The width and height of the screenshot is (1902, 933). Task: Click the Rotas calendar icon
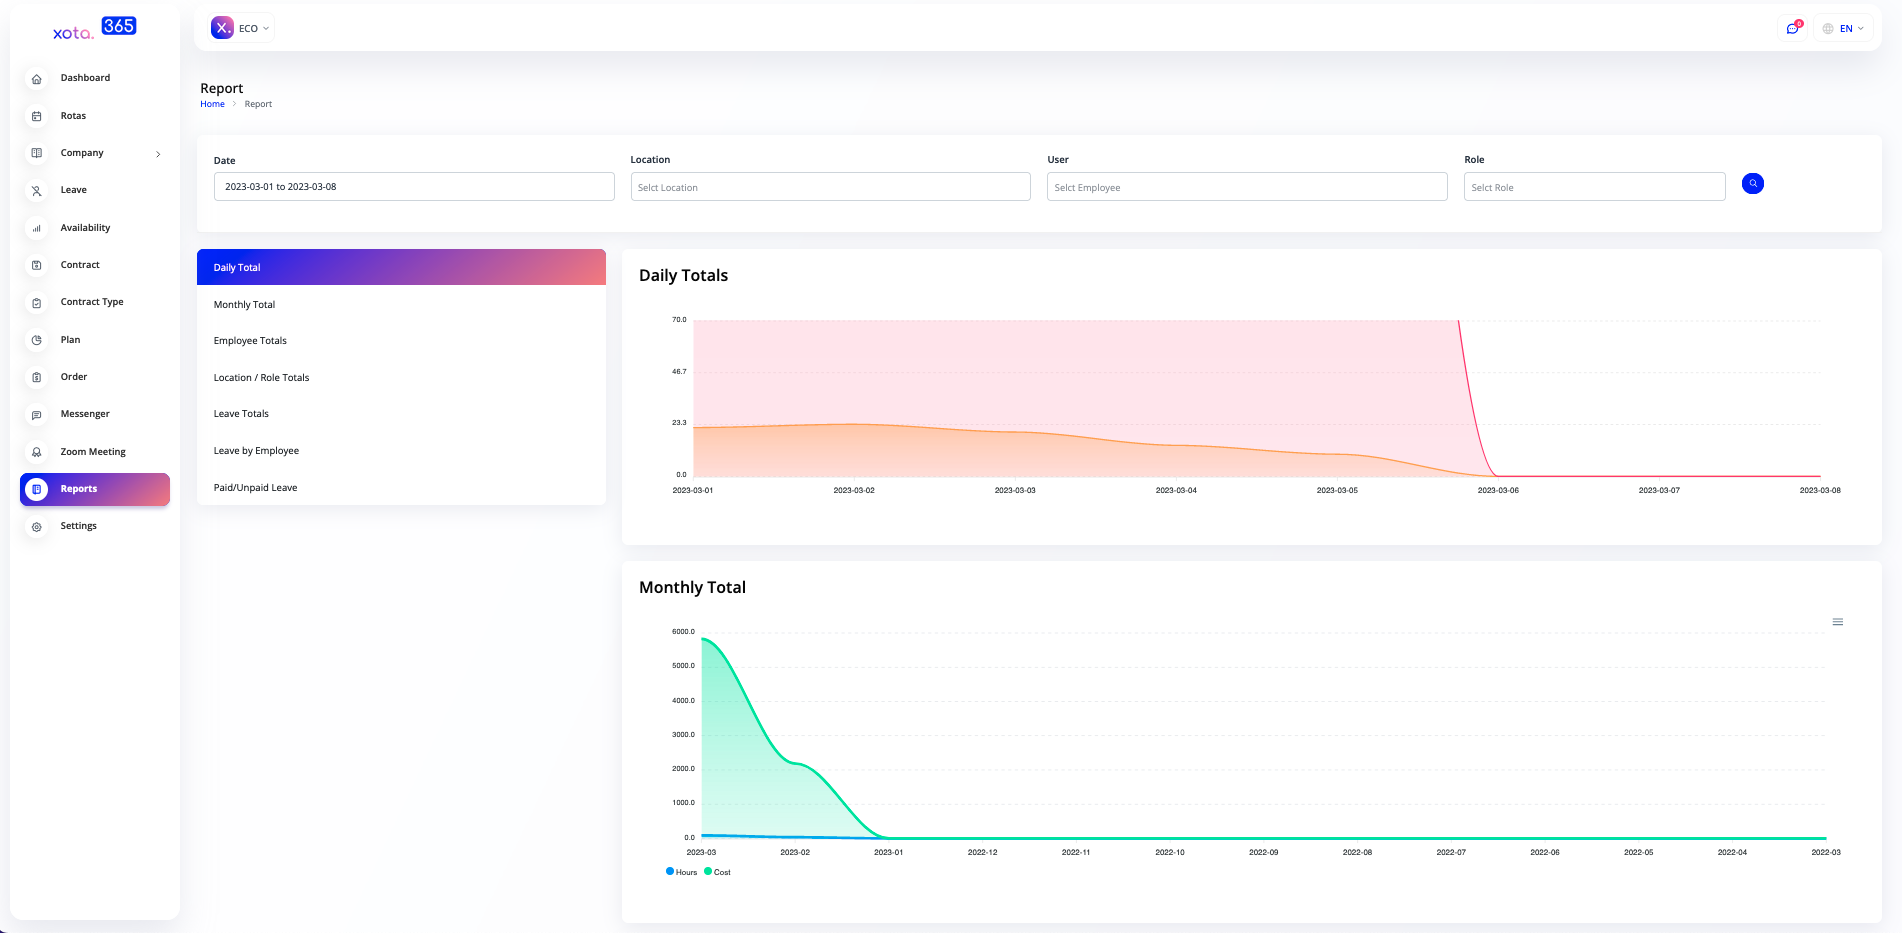[x=37, y=117]
